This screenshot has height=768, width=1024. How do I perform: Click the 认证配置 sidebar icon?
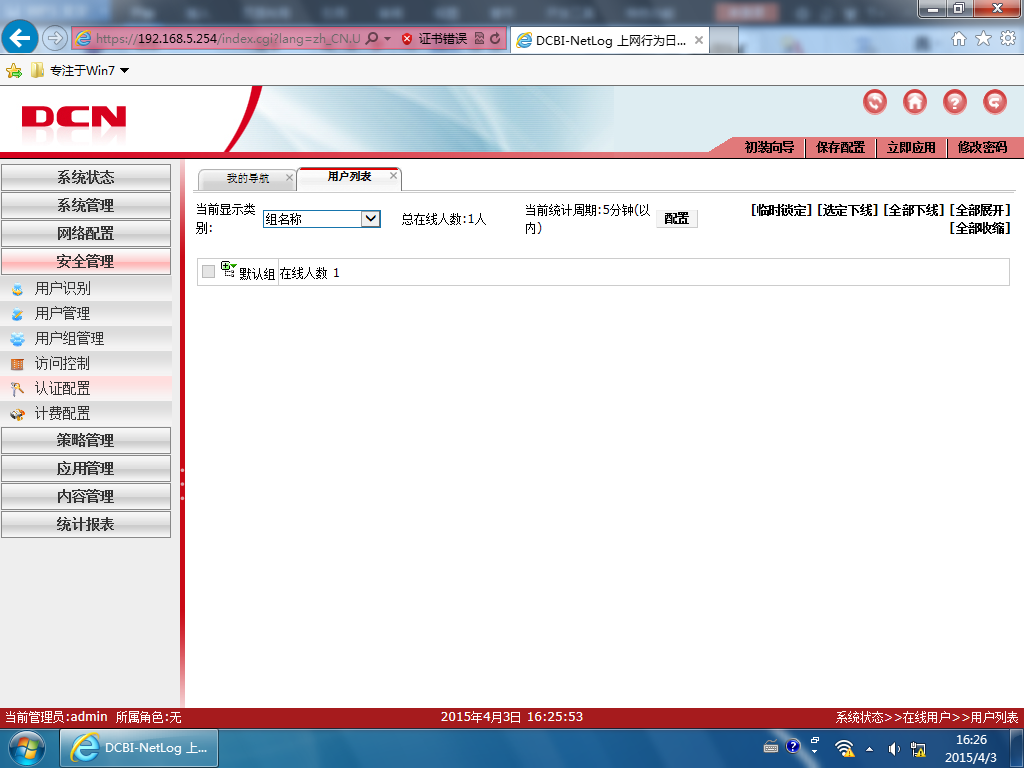pos(18,389)
